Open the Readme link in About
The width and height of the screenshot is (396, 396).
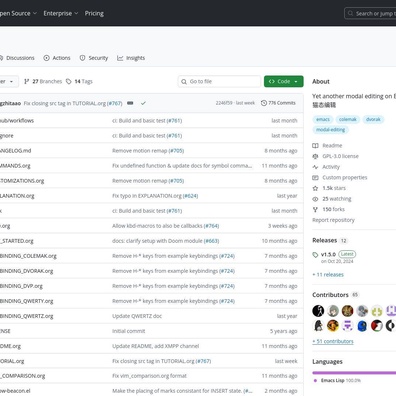click(x=332, y=146)
